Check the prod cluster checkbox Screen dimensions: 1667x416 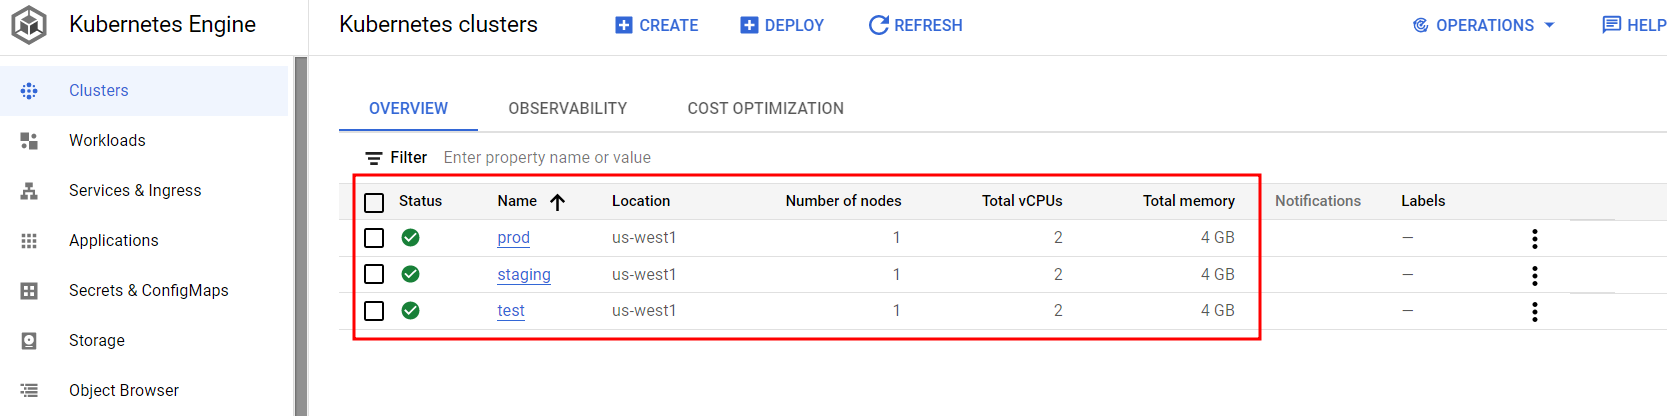tap(374, 238)
